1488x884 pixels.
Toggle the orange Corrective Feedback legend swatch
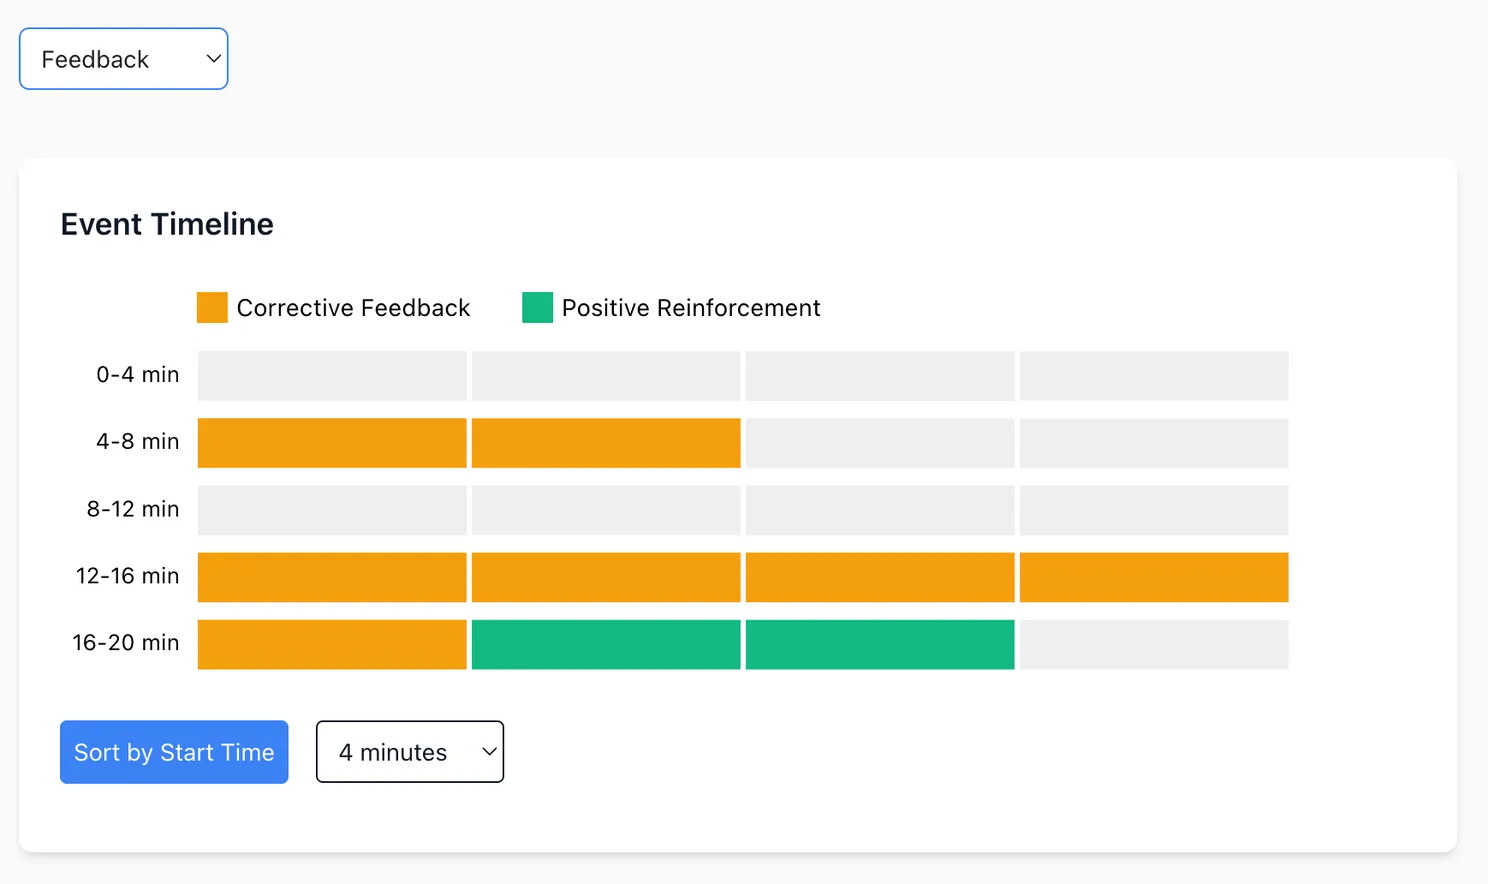pos(212,308)
